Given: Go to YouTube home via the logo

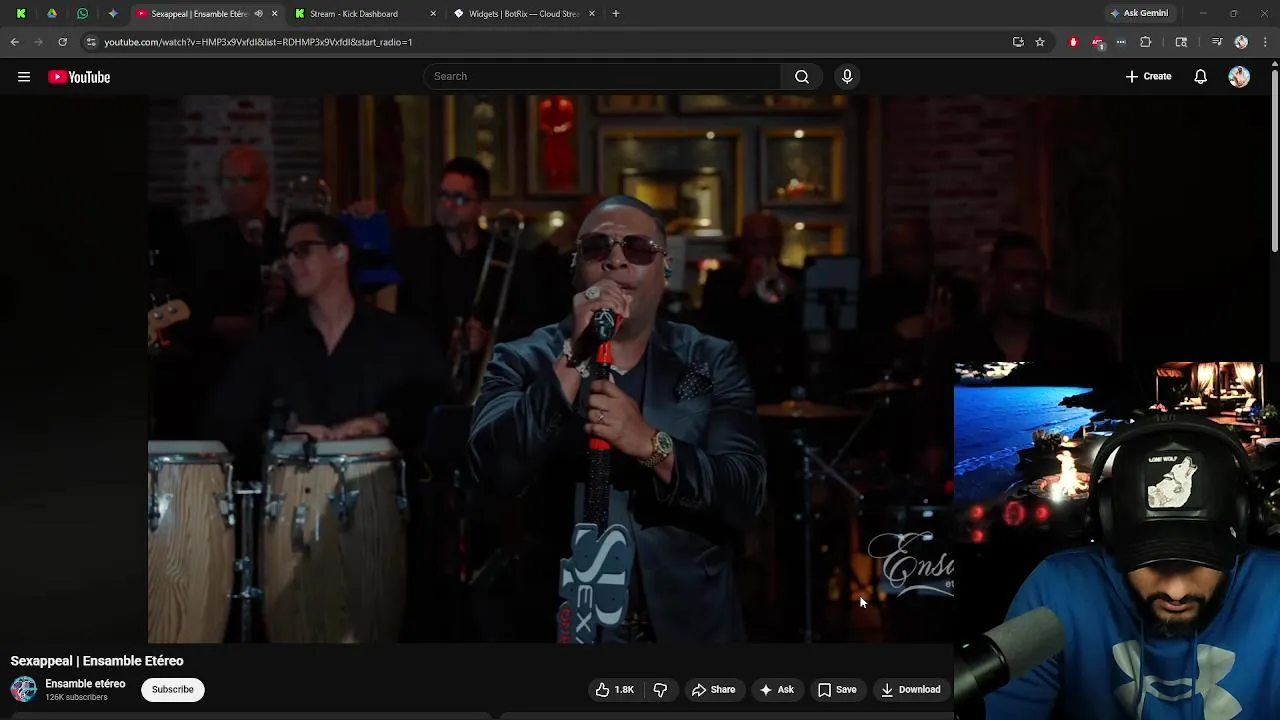Looking at the screenshot, I should pyautogui.click(x=79, y=77).
